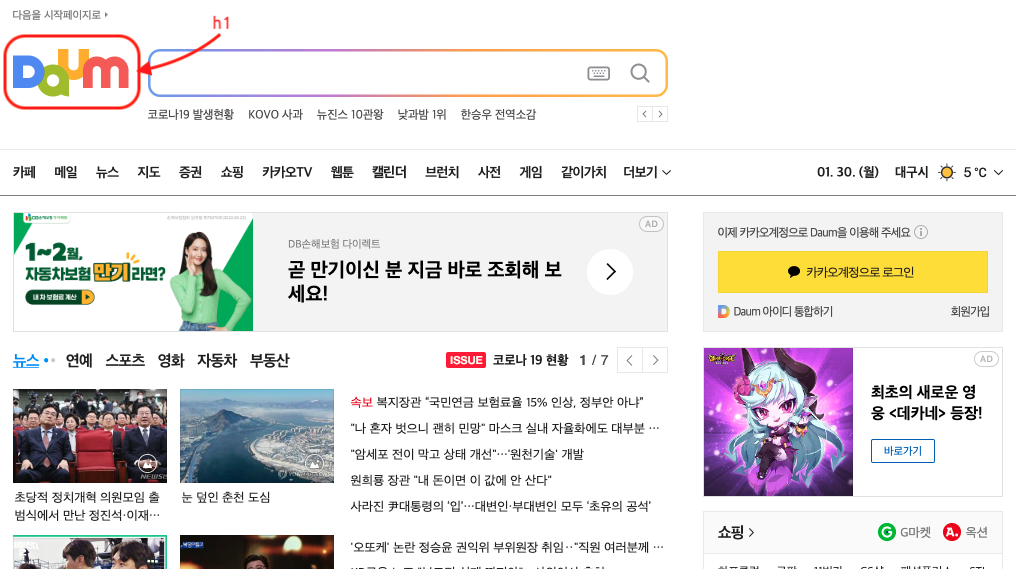Viewport: 1016px width, 569px height.
Task: Click the round arrow on insurance banner
Action: click(x=610, y=272)
